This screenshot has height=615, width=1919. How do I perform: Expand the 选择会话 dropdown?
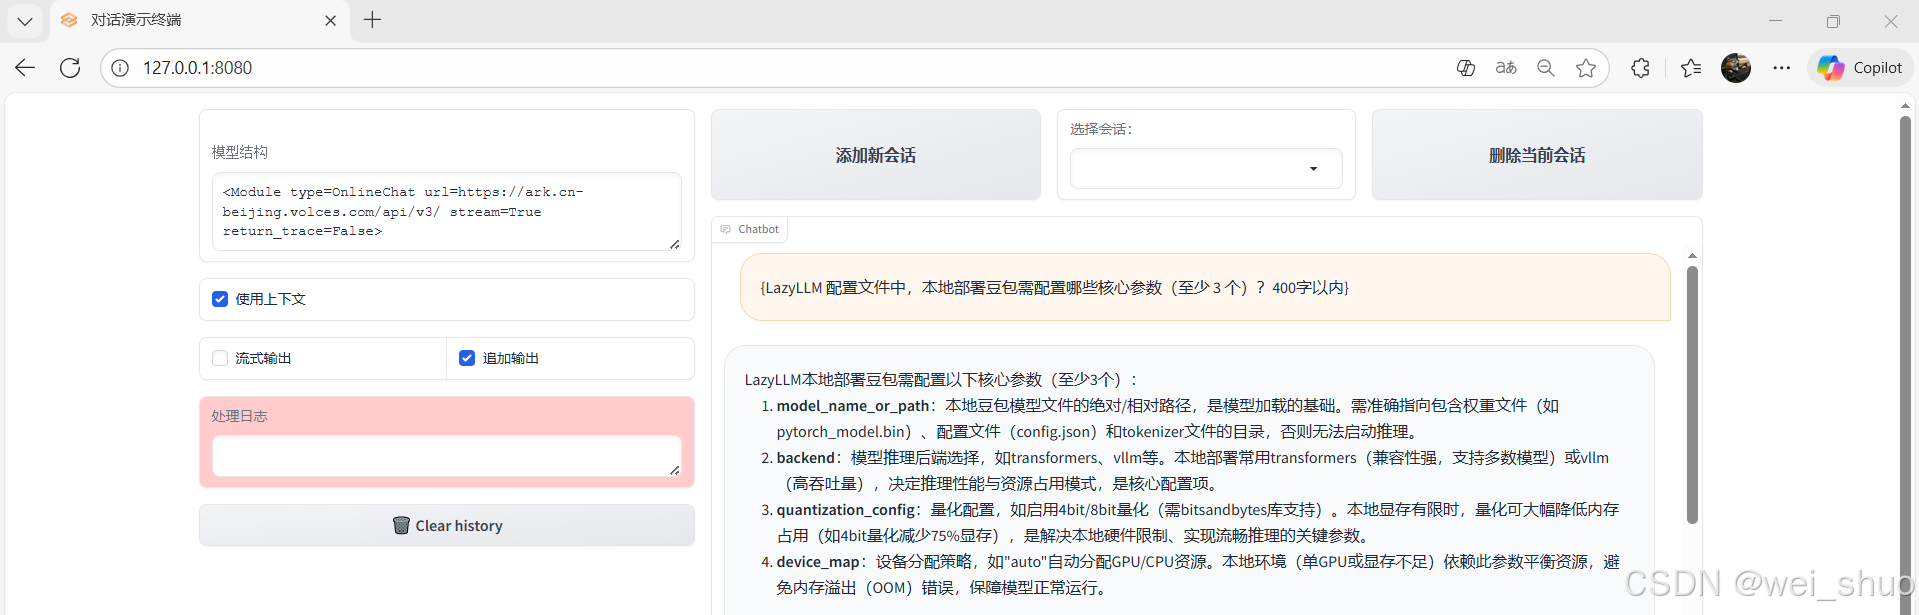tap(1206, 169)
